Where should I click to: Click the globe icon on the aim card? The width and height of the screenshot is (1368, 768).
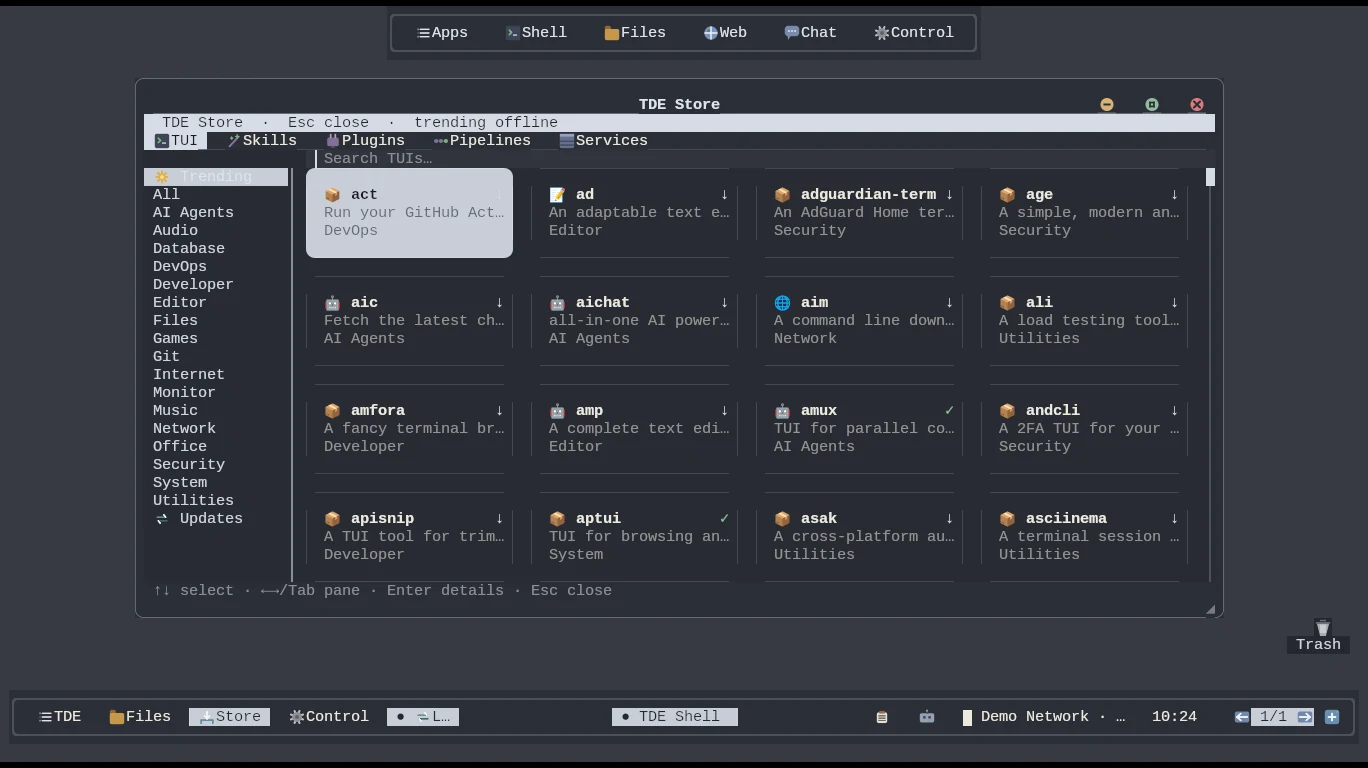click(782, 303)
